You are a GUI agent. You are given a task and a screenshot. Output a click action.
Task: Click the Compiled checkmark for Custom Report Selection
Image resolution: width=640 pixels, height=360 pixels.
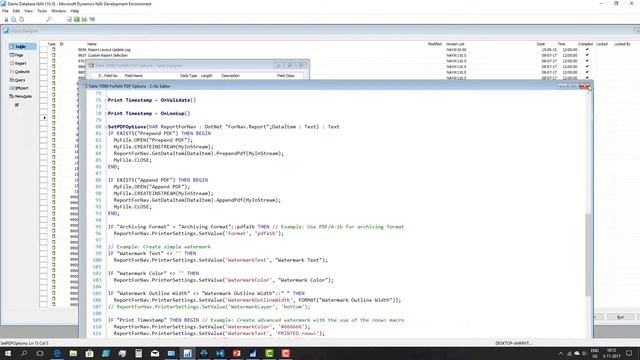pos(587,55)
